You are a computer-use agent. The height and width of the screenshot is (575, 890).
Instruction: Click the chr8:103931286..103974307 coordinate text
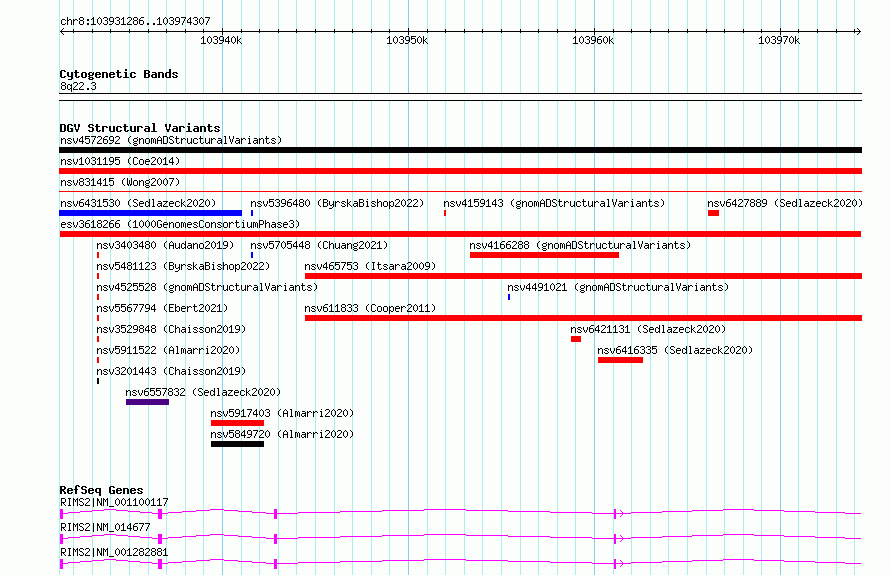pyautogui.click(x=135, y=21)
